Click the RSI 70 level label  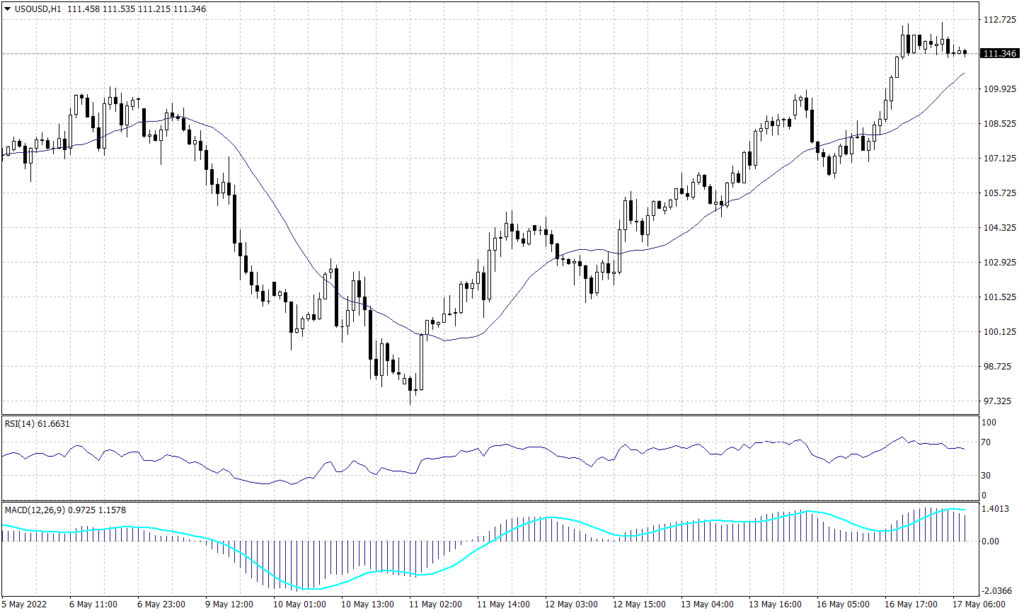pyautogui.click(x=990, y=445)
